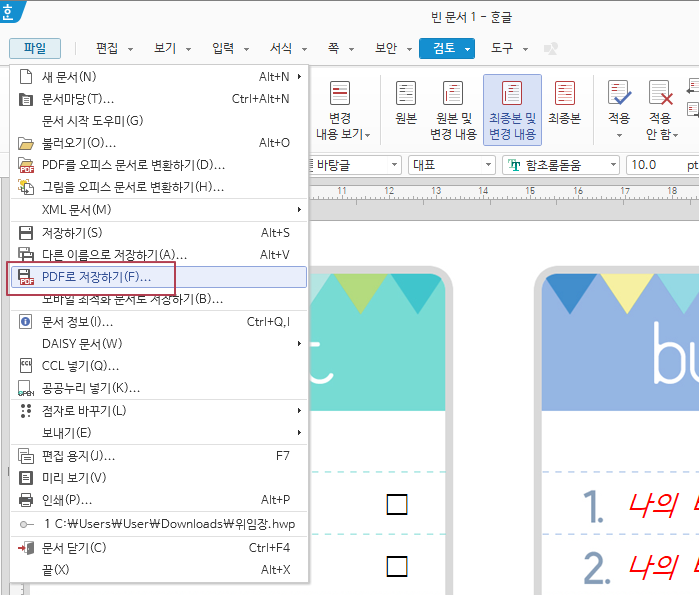
Task: Click the pin icon beside recent file 위임장.hwp
Action: tap(26, 525)
